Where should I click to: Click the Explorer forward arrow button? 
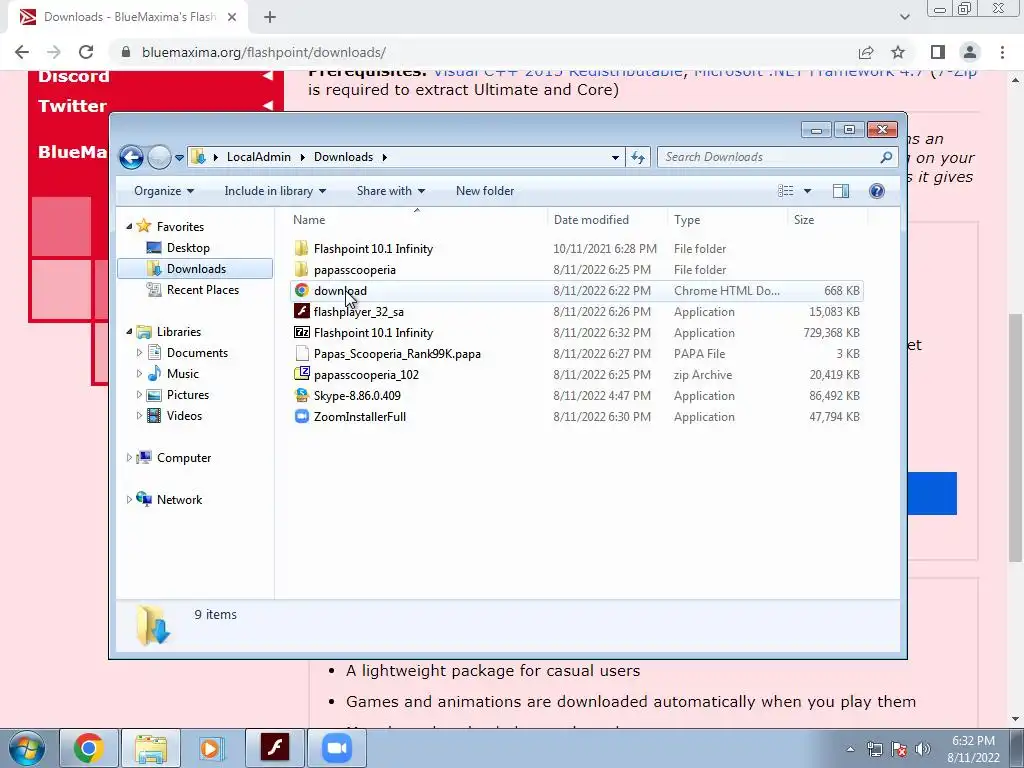(x=159, y=157)
